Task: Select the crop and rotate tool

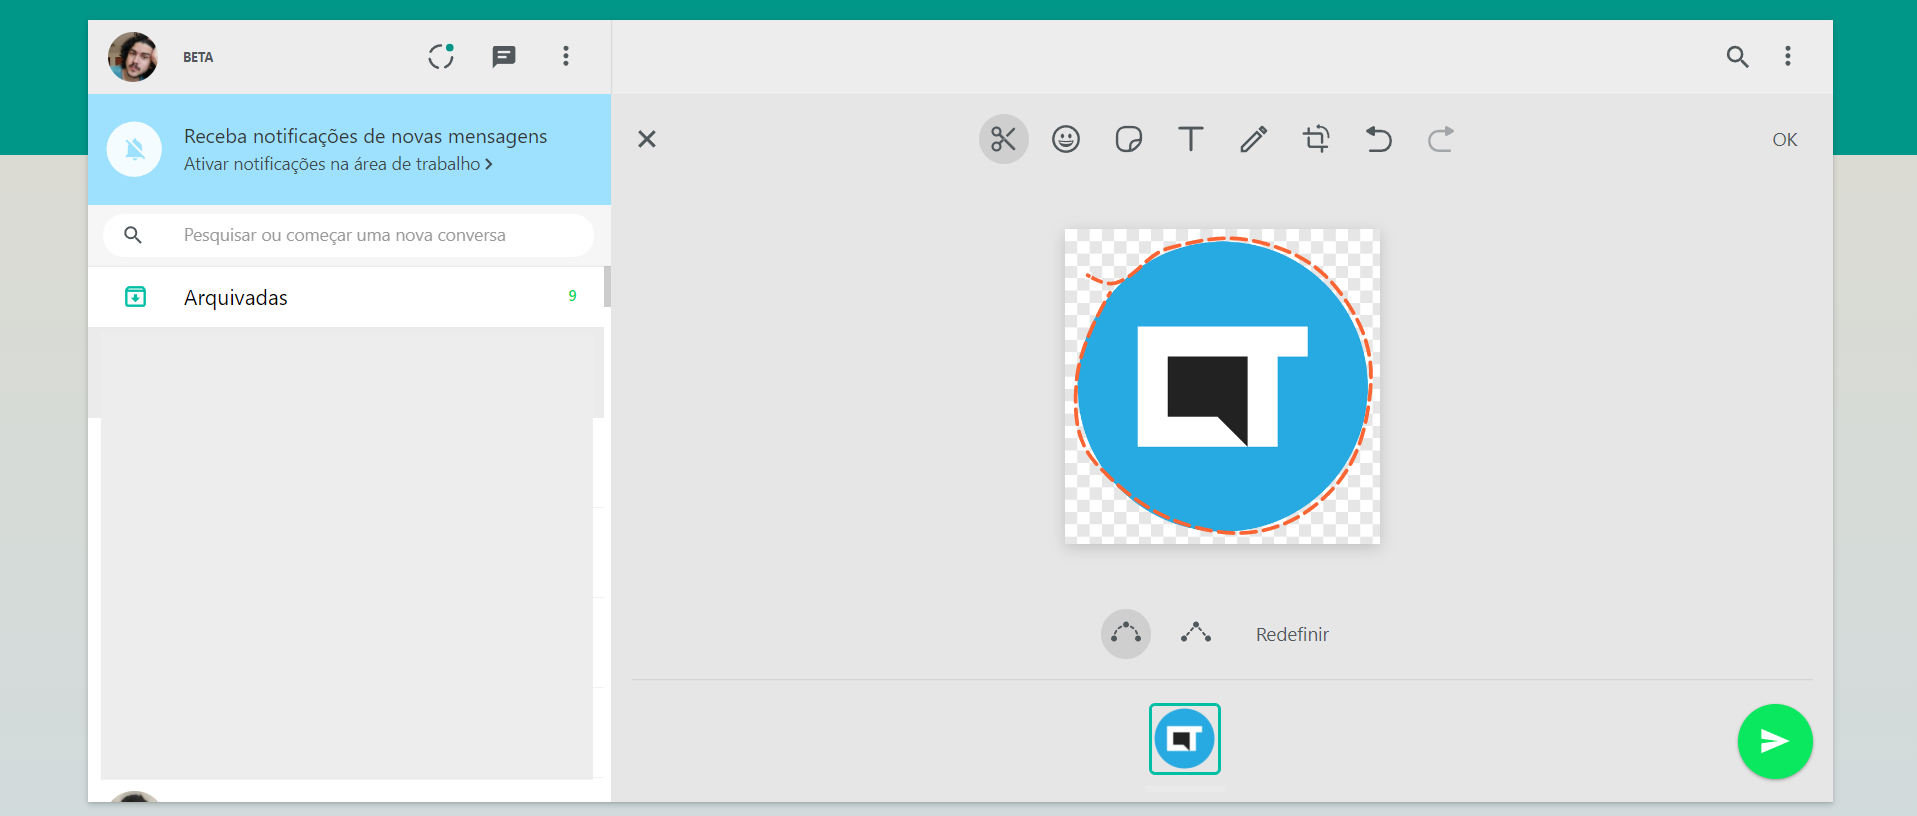Action: [1316, 139]
